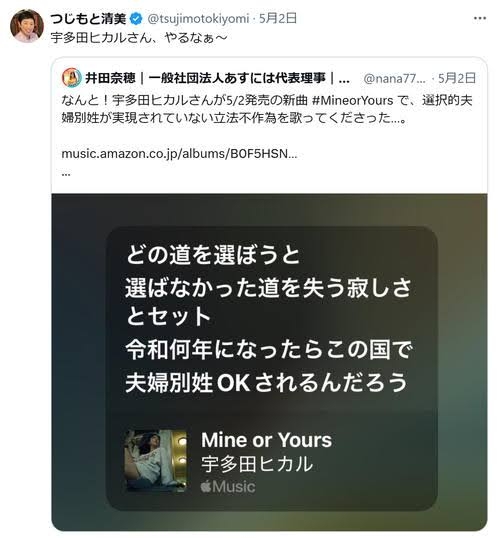500x538 pixels.
Task: Open the つじもと清美 display name
Action: point(89,19)
